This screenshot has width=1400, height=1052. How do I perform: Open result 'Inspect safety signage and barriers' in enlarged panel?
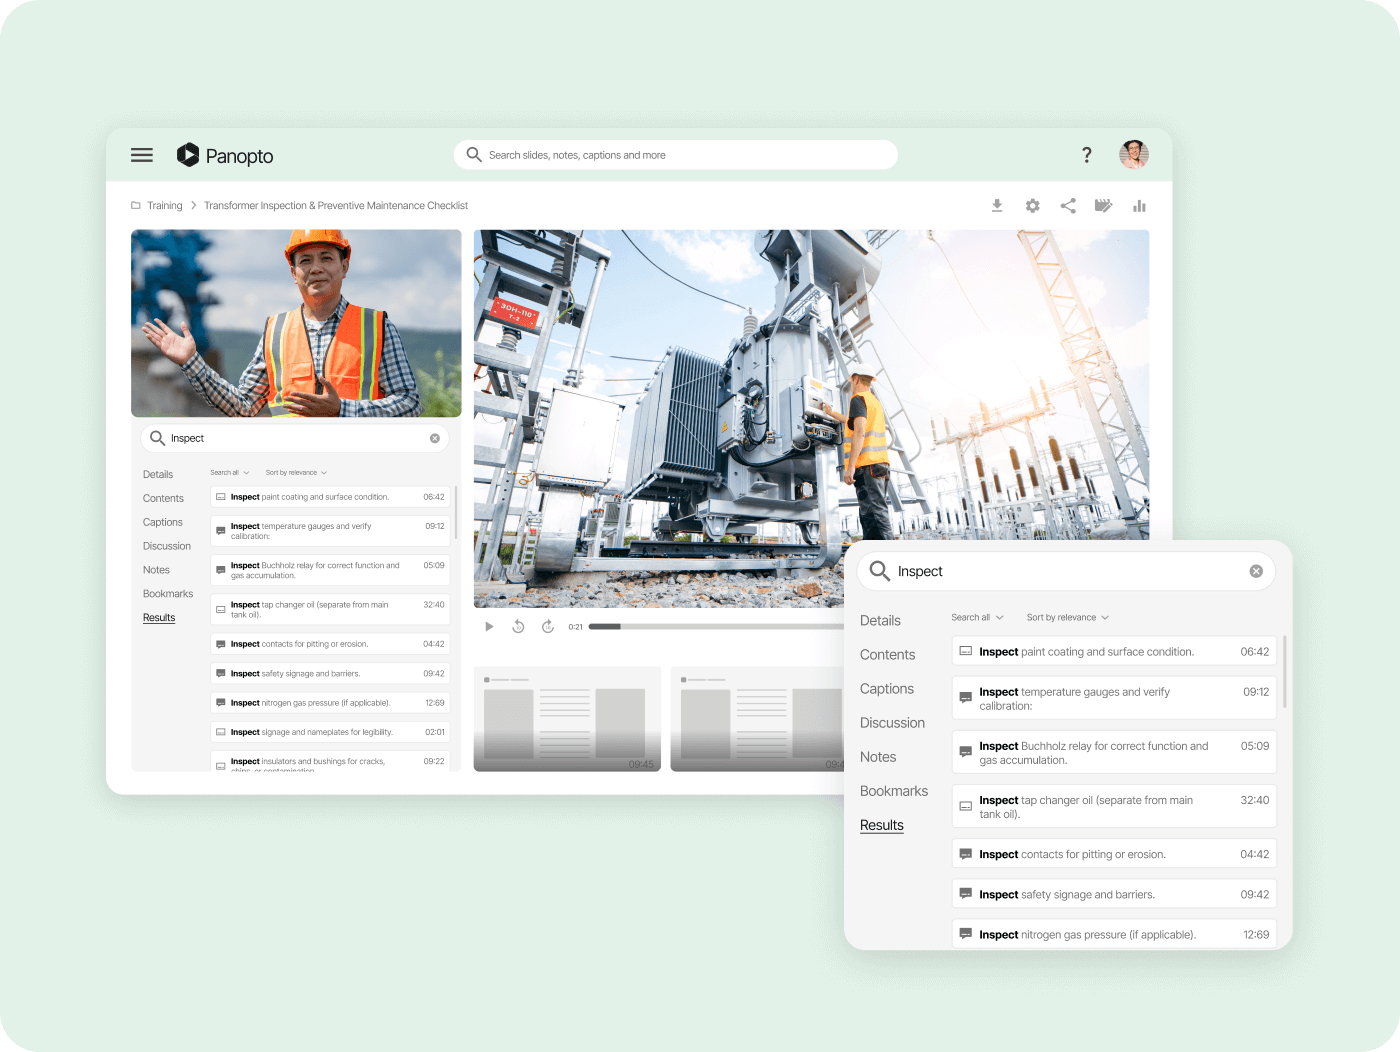tap(1113, 895)
